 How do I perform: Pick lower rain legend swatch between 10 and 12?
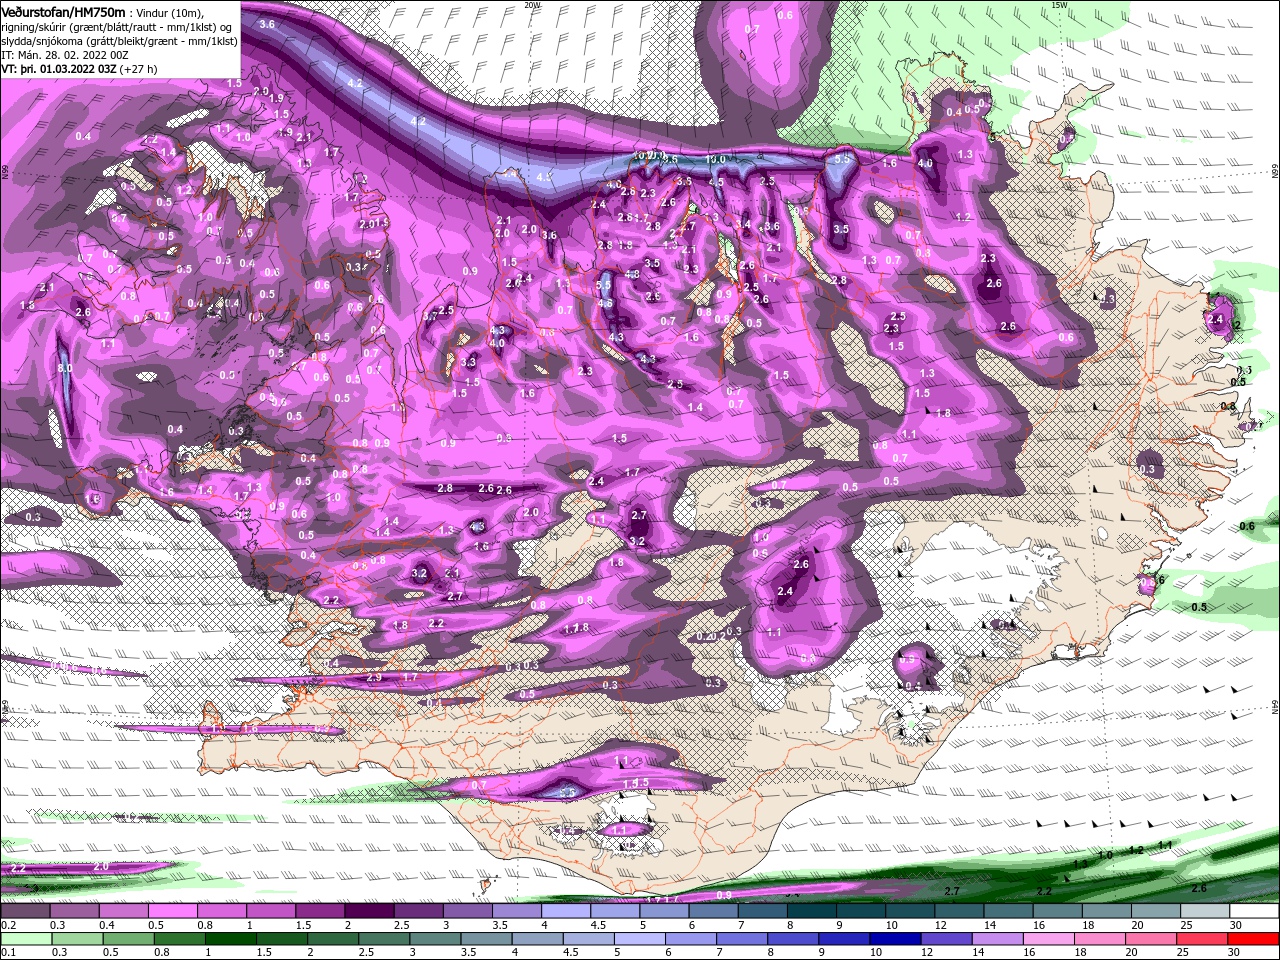pyautogui.click(x=895, y=939)
